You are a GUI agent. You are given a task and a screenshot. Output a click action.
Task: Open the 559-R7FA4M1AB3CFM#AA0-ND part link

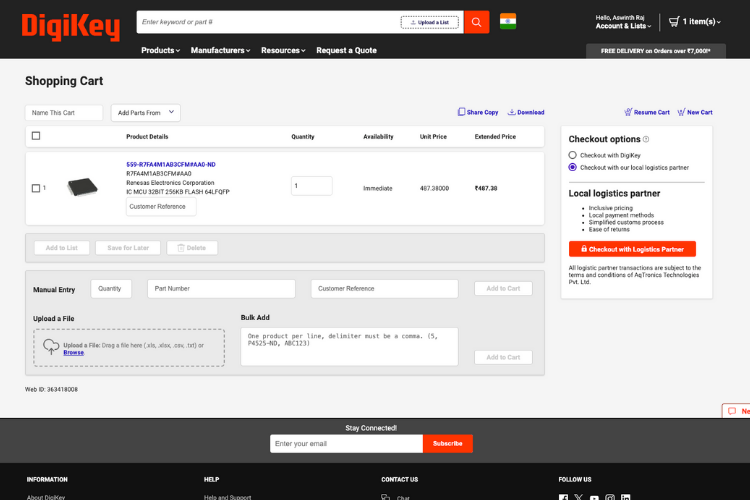(x=171, y=164)
